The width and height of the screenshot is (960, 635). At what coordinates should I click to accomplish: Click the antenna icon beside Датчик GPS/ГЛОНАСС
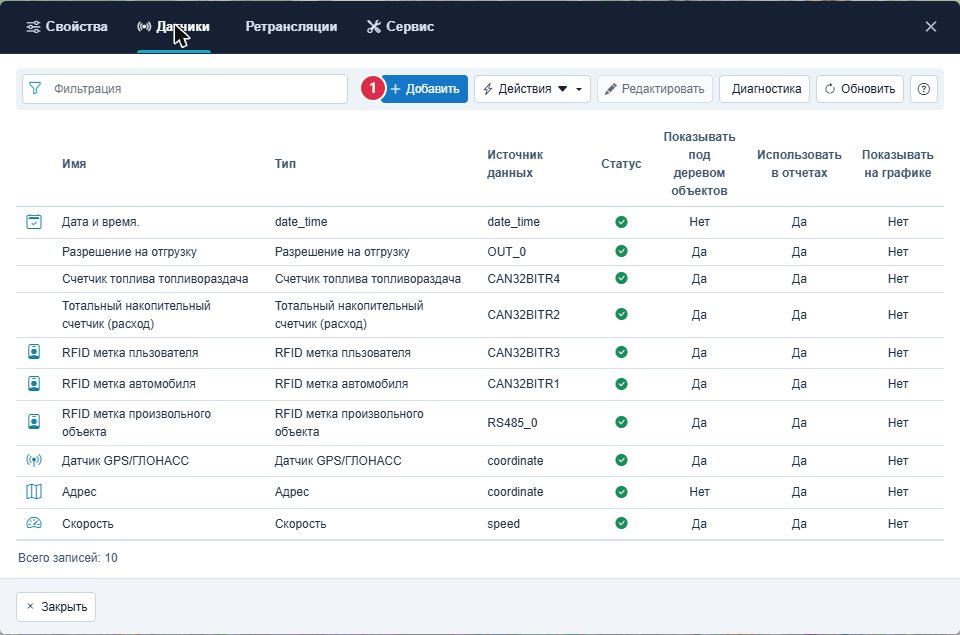(x=34, y=460)
